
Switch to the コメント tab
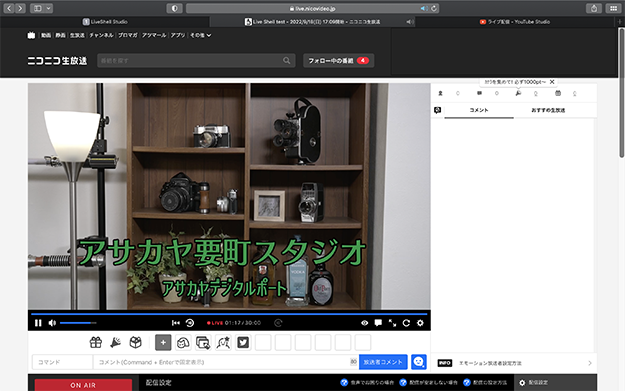click(479, 110)
